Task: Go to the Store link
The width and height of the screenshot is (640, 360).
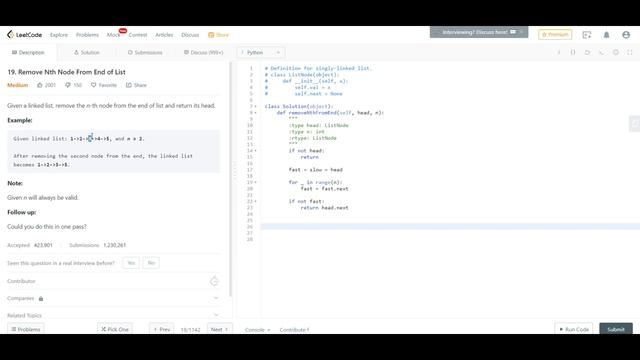Action: coord(218,35)
